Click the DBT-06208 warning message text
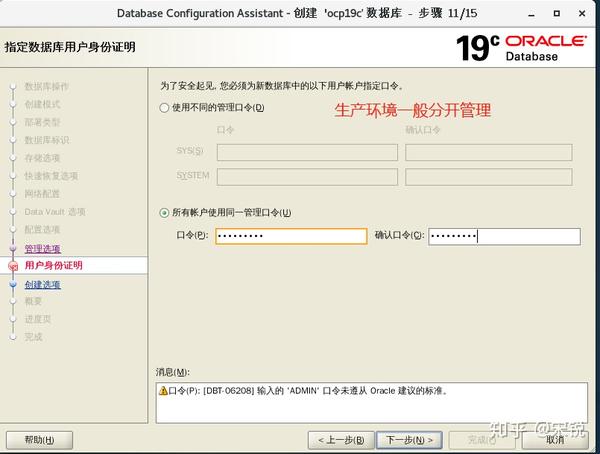This screenshot has width=600, height=454. point(308,391)
